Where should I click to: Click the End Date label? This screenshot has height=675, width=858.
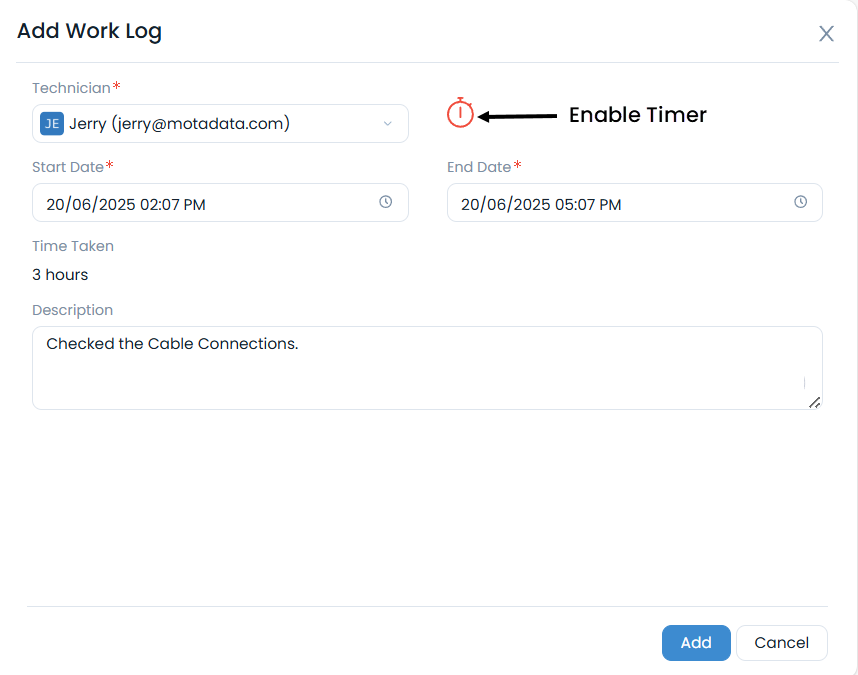click(x=479, y=166)
